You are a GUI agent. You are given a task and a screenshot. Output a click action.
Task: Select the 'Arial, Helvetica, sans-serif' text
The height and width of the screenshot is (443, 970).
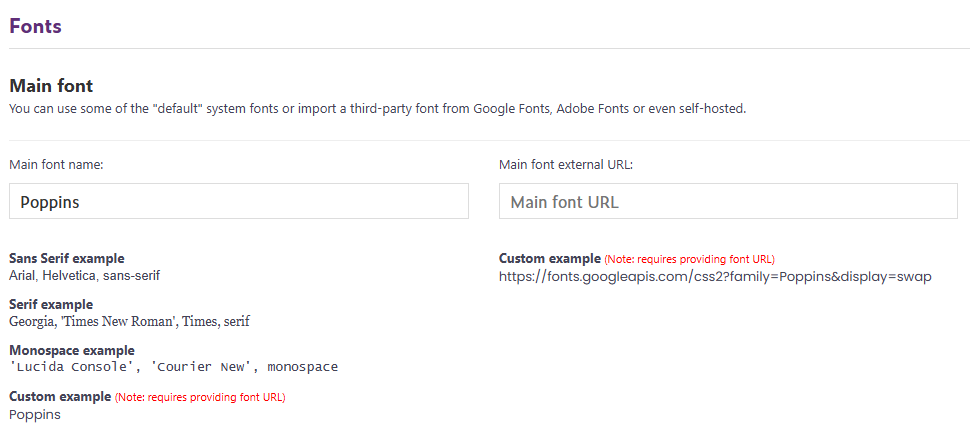(x=85, y=275)
